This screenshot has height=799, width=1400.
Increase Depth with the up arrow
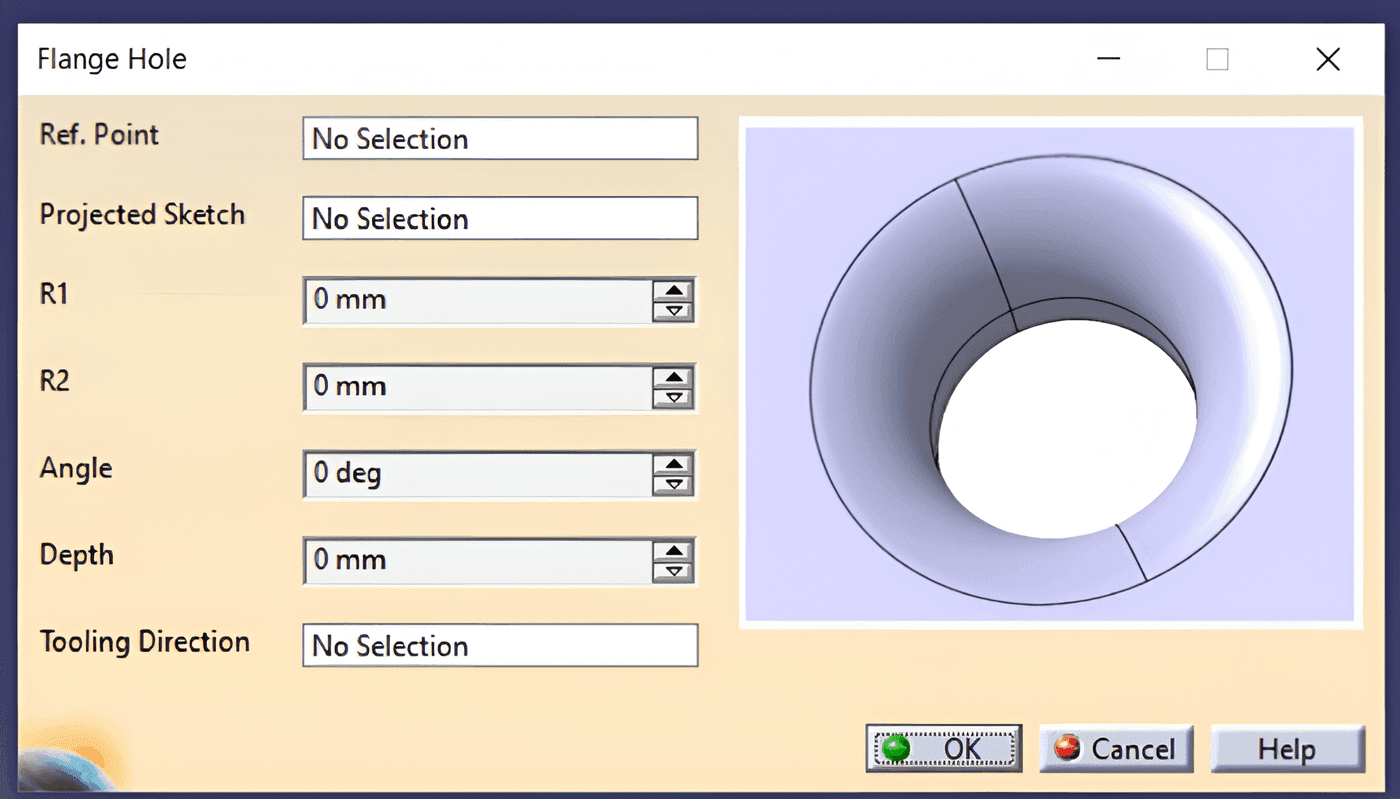coord(674,551)
